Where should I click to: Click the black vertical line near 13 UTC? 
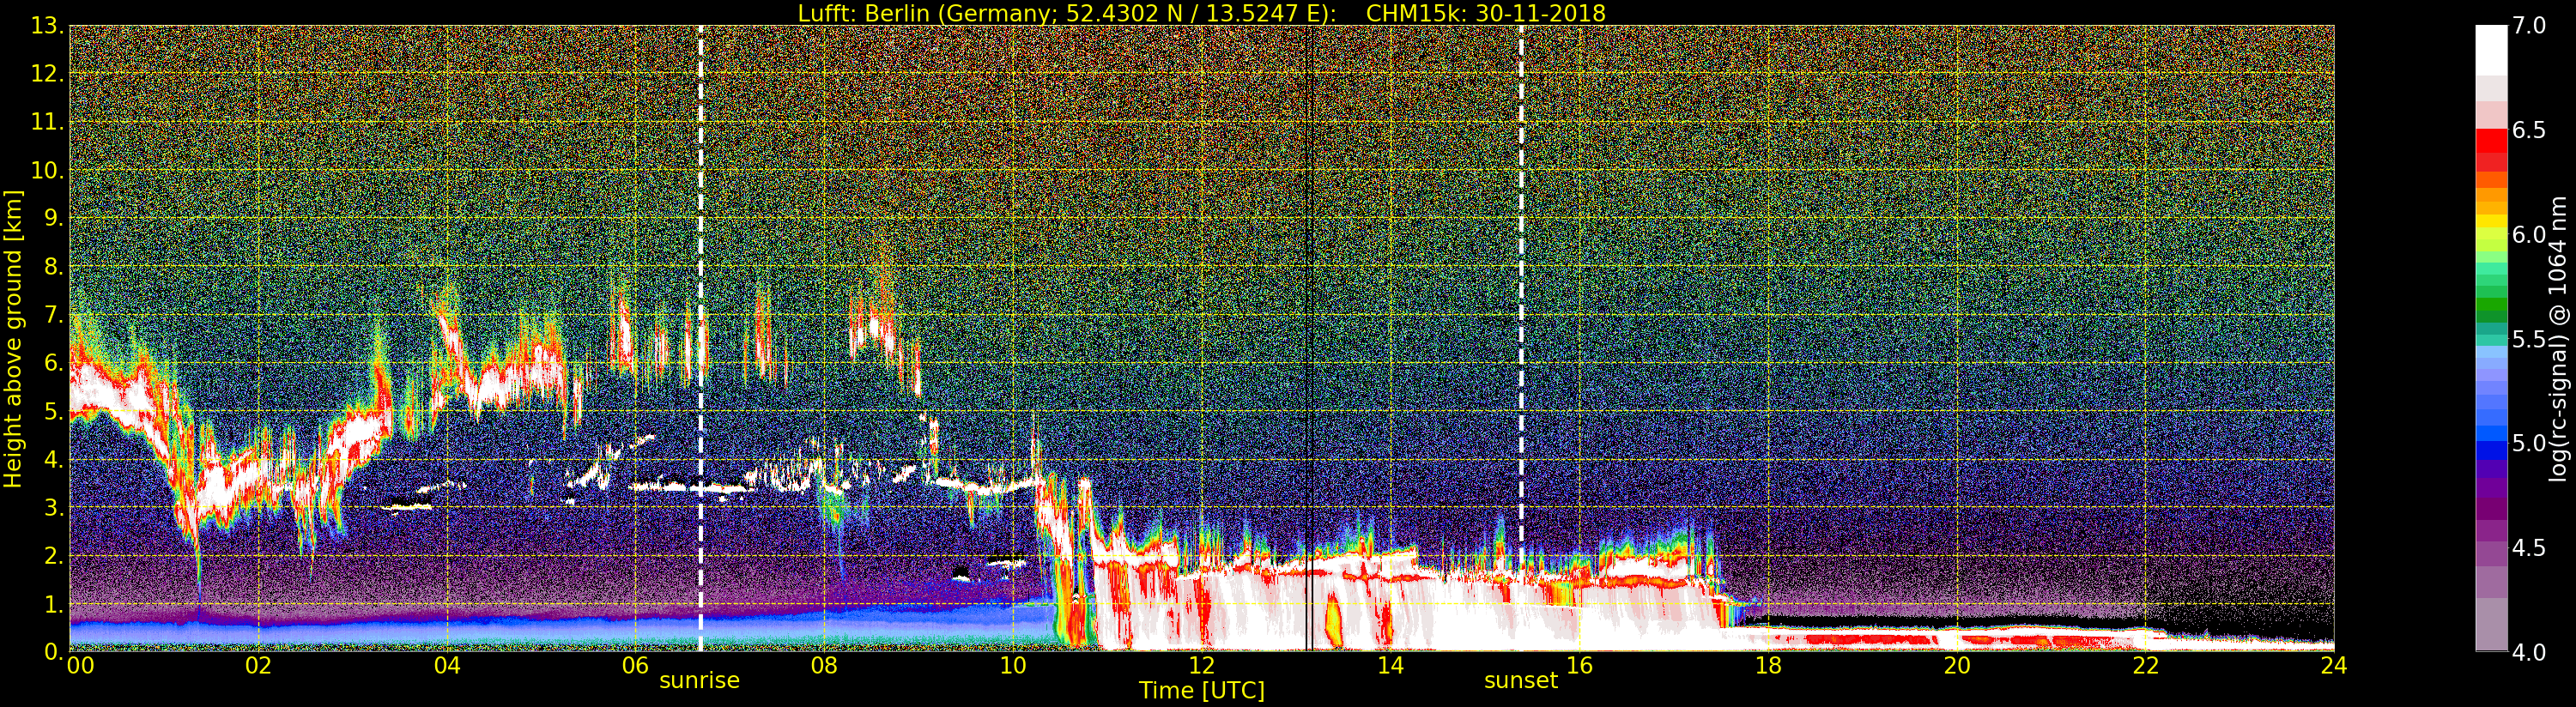point(1309,338)
